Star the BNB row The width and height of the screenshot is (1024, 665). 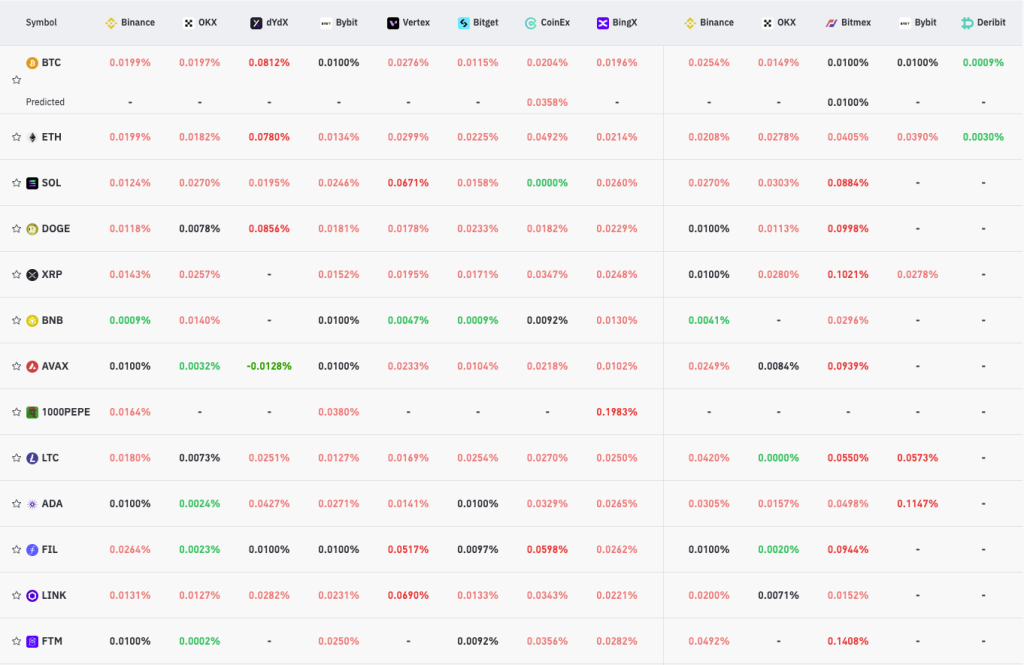[16, 320]
